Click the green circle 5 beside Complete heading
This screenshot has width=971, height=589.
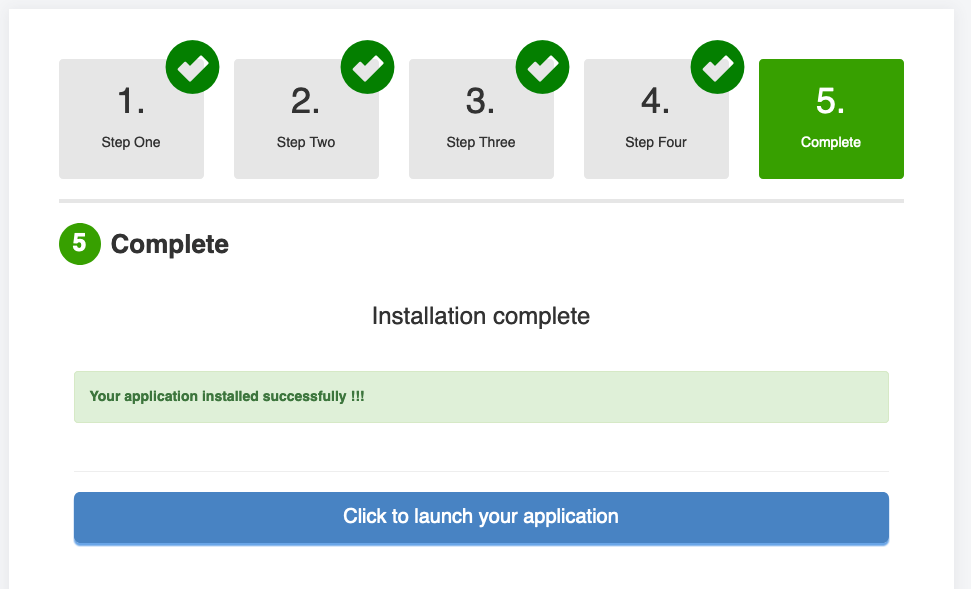(80, 244)
